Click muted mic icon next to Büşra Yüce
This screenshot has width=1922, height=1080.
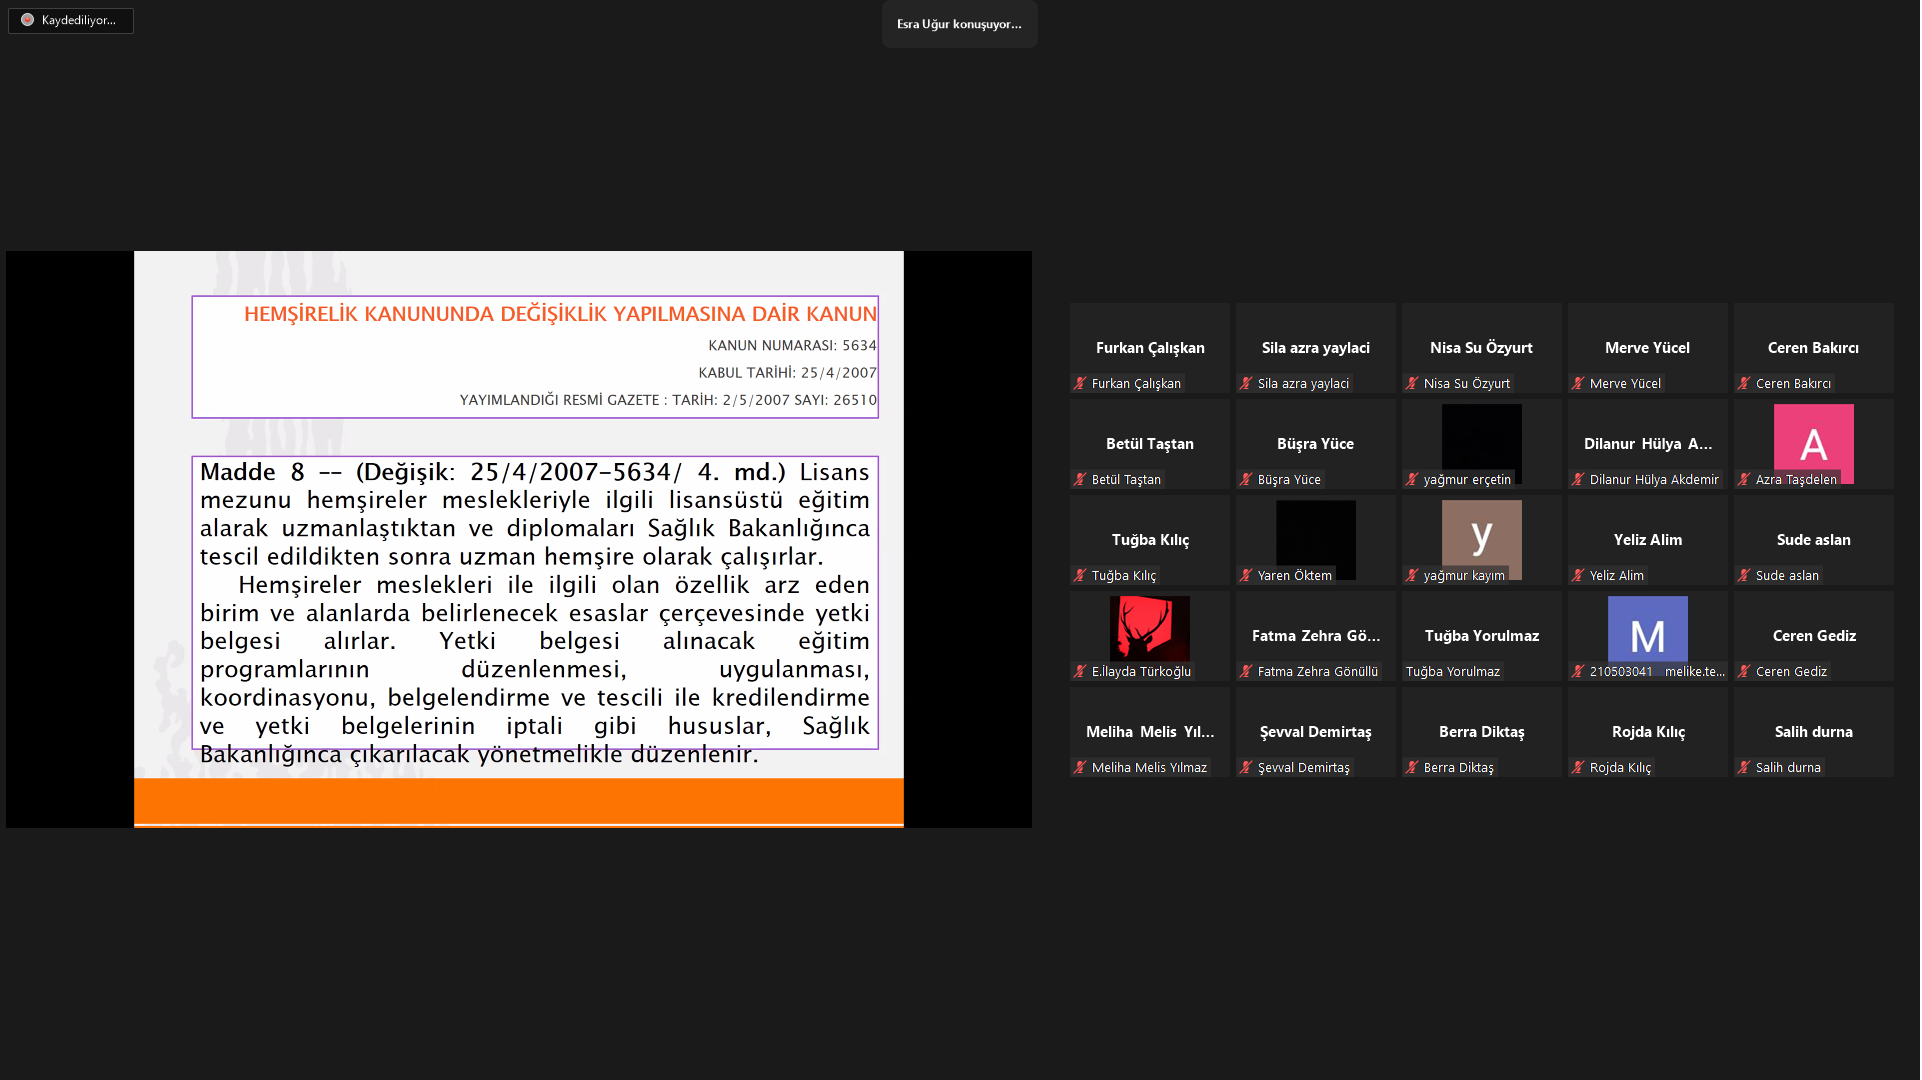[x=1246, y=480]
